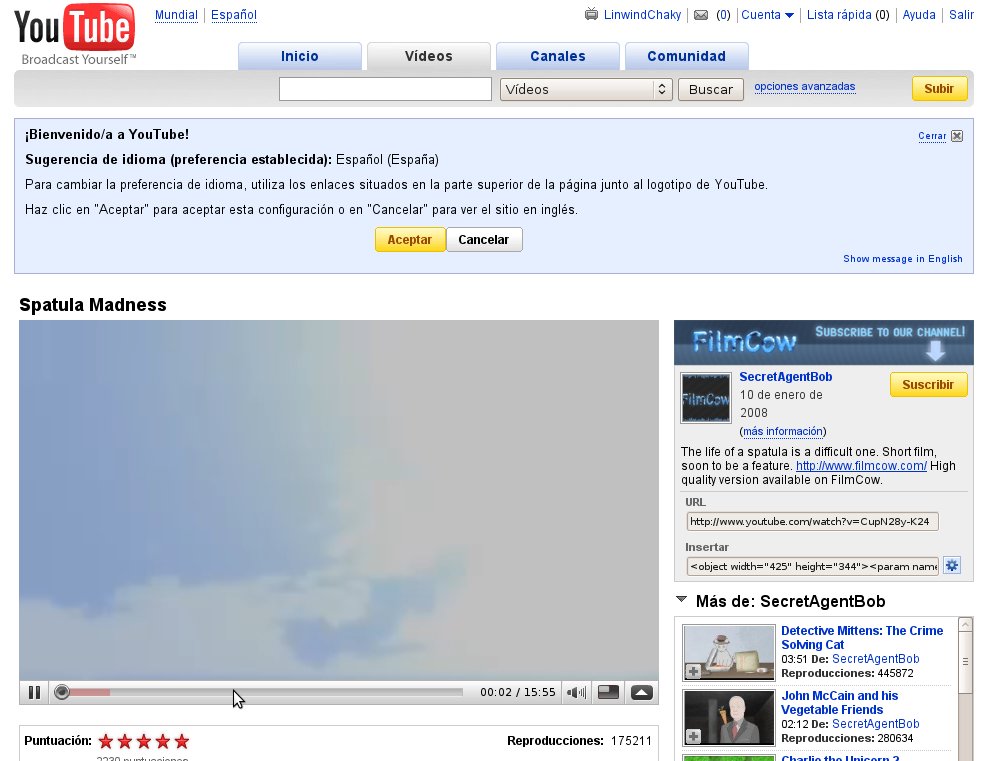Click the Español language link
The image size is (993, 761).
click(234, 15)
